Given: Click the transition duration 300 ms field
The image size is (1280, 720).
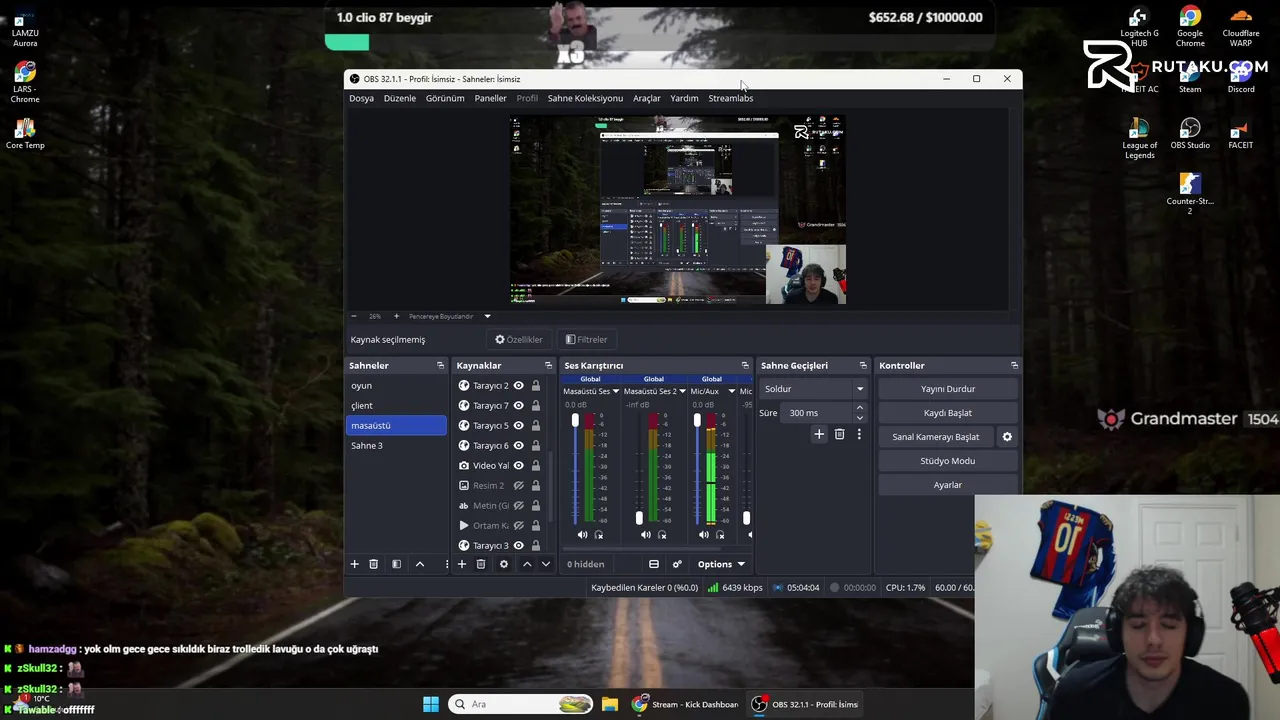Looking at the screenshot, I should 817,413.
